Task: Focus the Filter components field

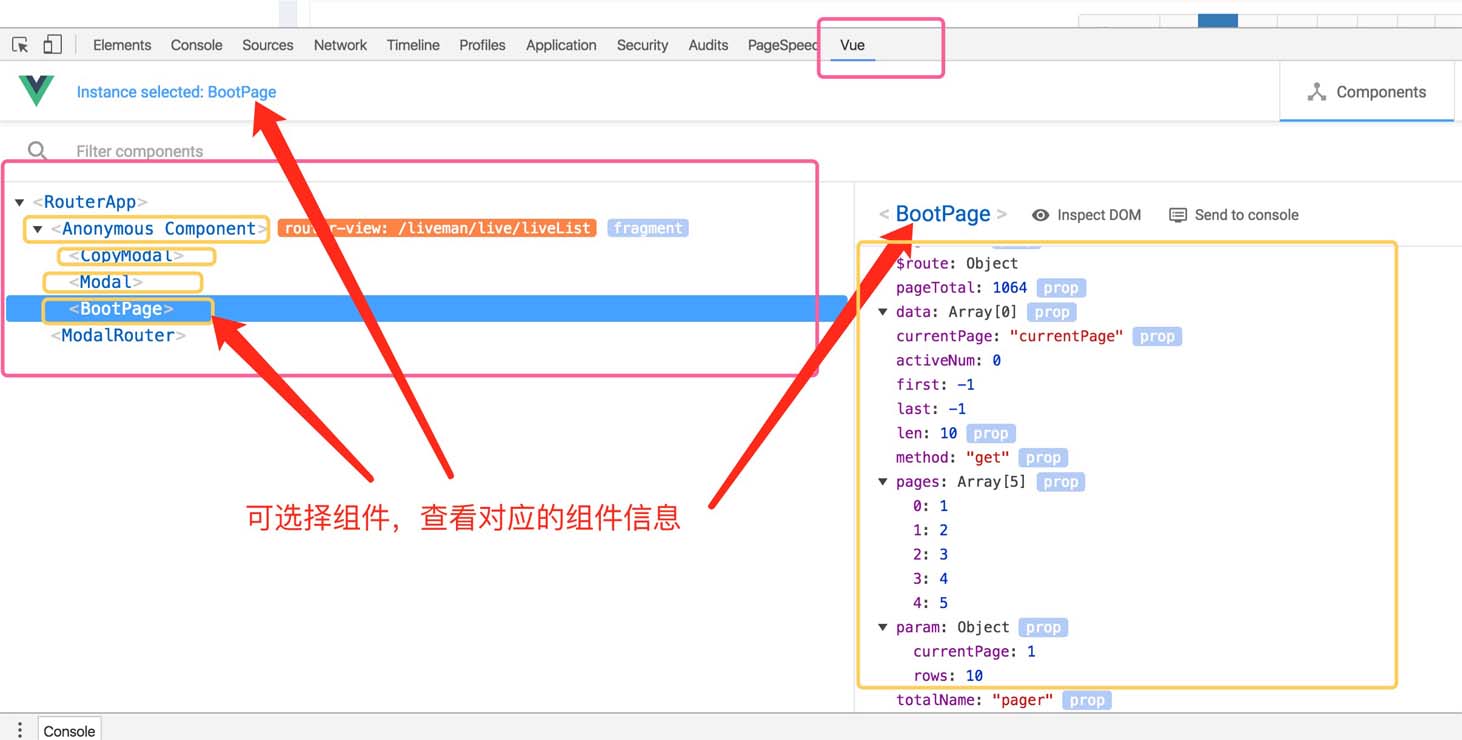Action: click(139, 151)
